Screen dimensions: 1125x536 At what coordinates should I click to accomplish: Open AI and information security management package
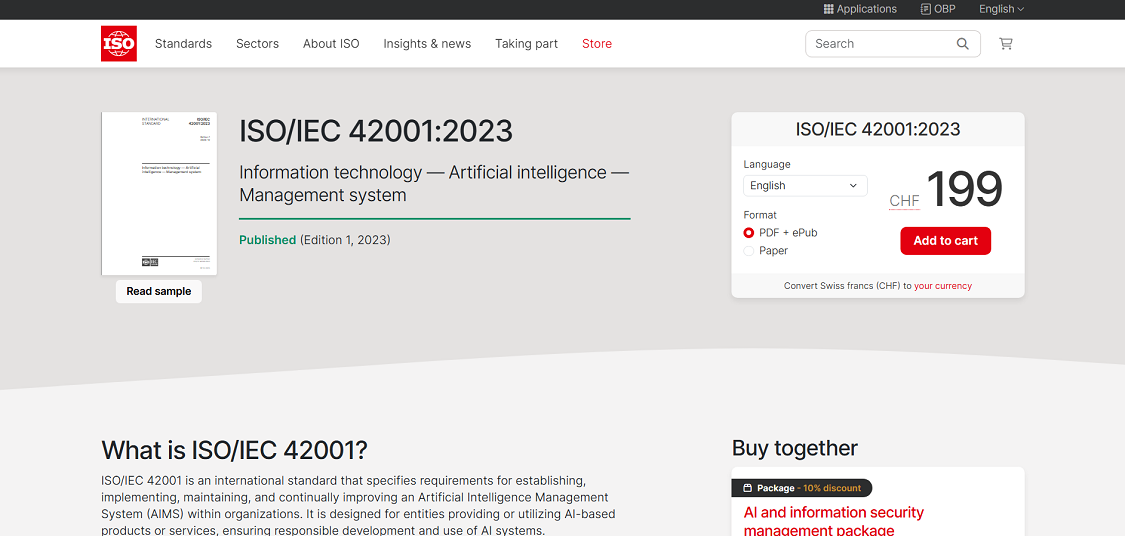(834, 522)
